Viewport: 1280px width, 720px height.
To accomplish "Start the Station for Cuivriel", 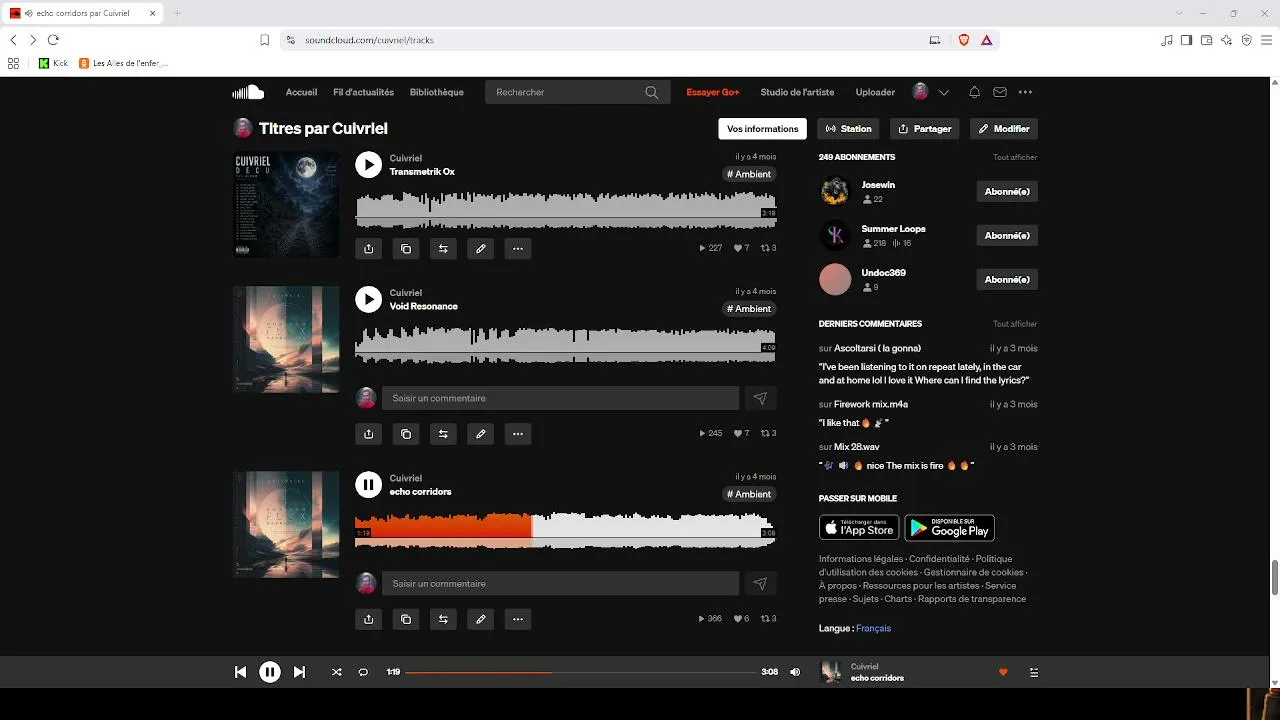I will coord(849,129).
